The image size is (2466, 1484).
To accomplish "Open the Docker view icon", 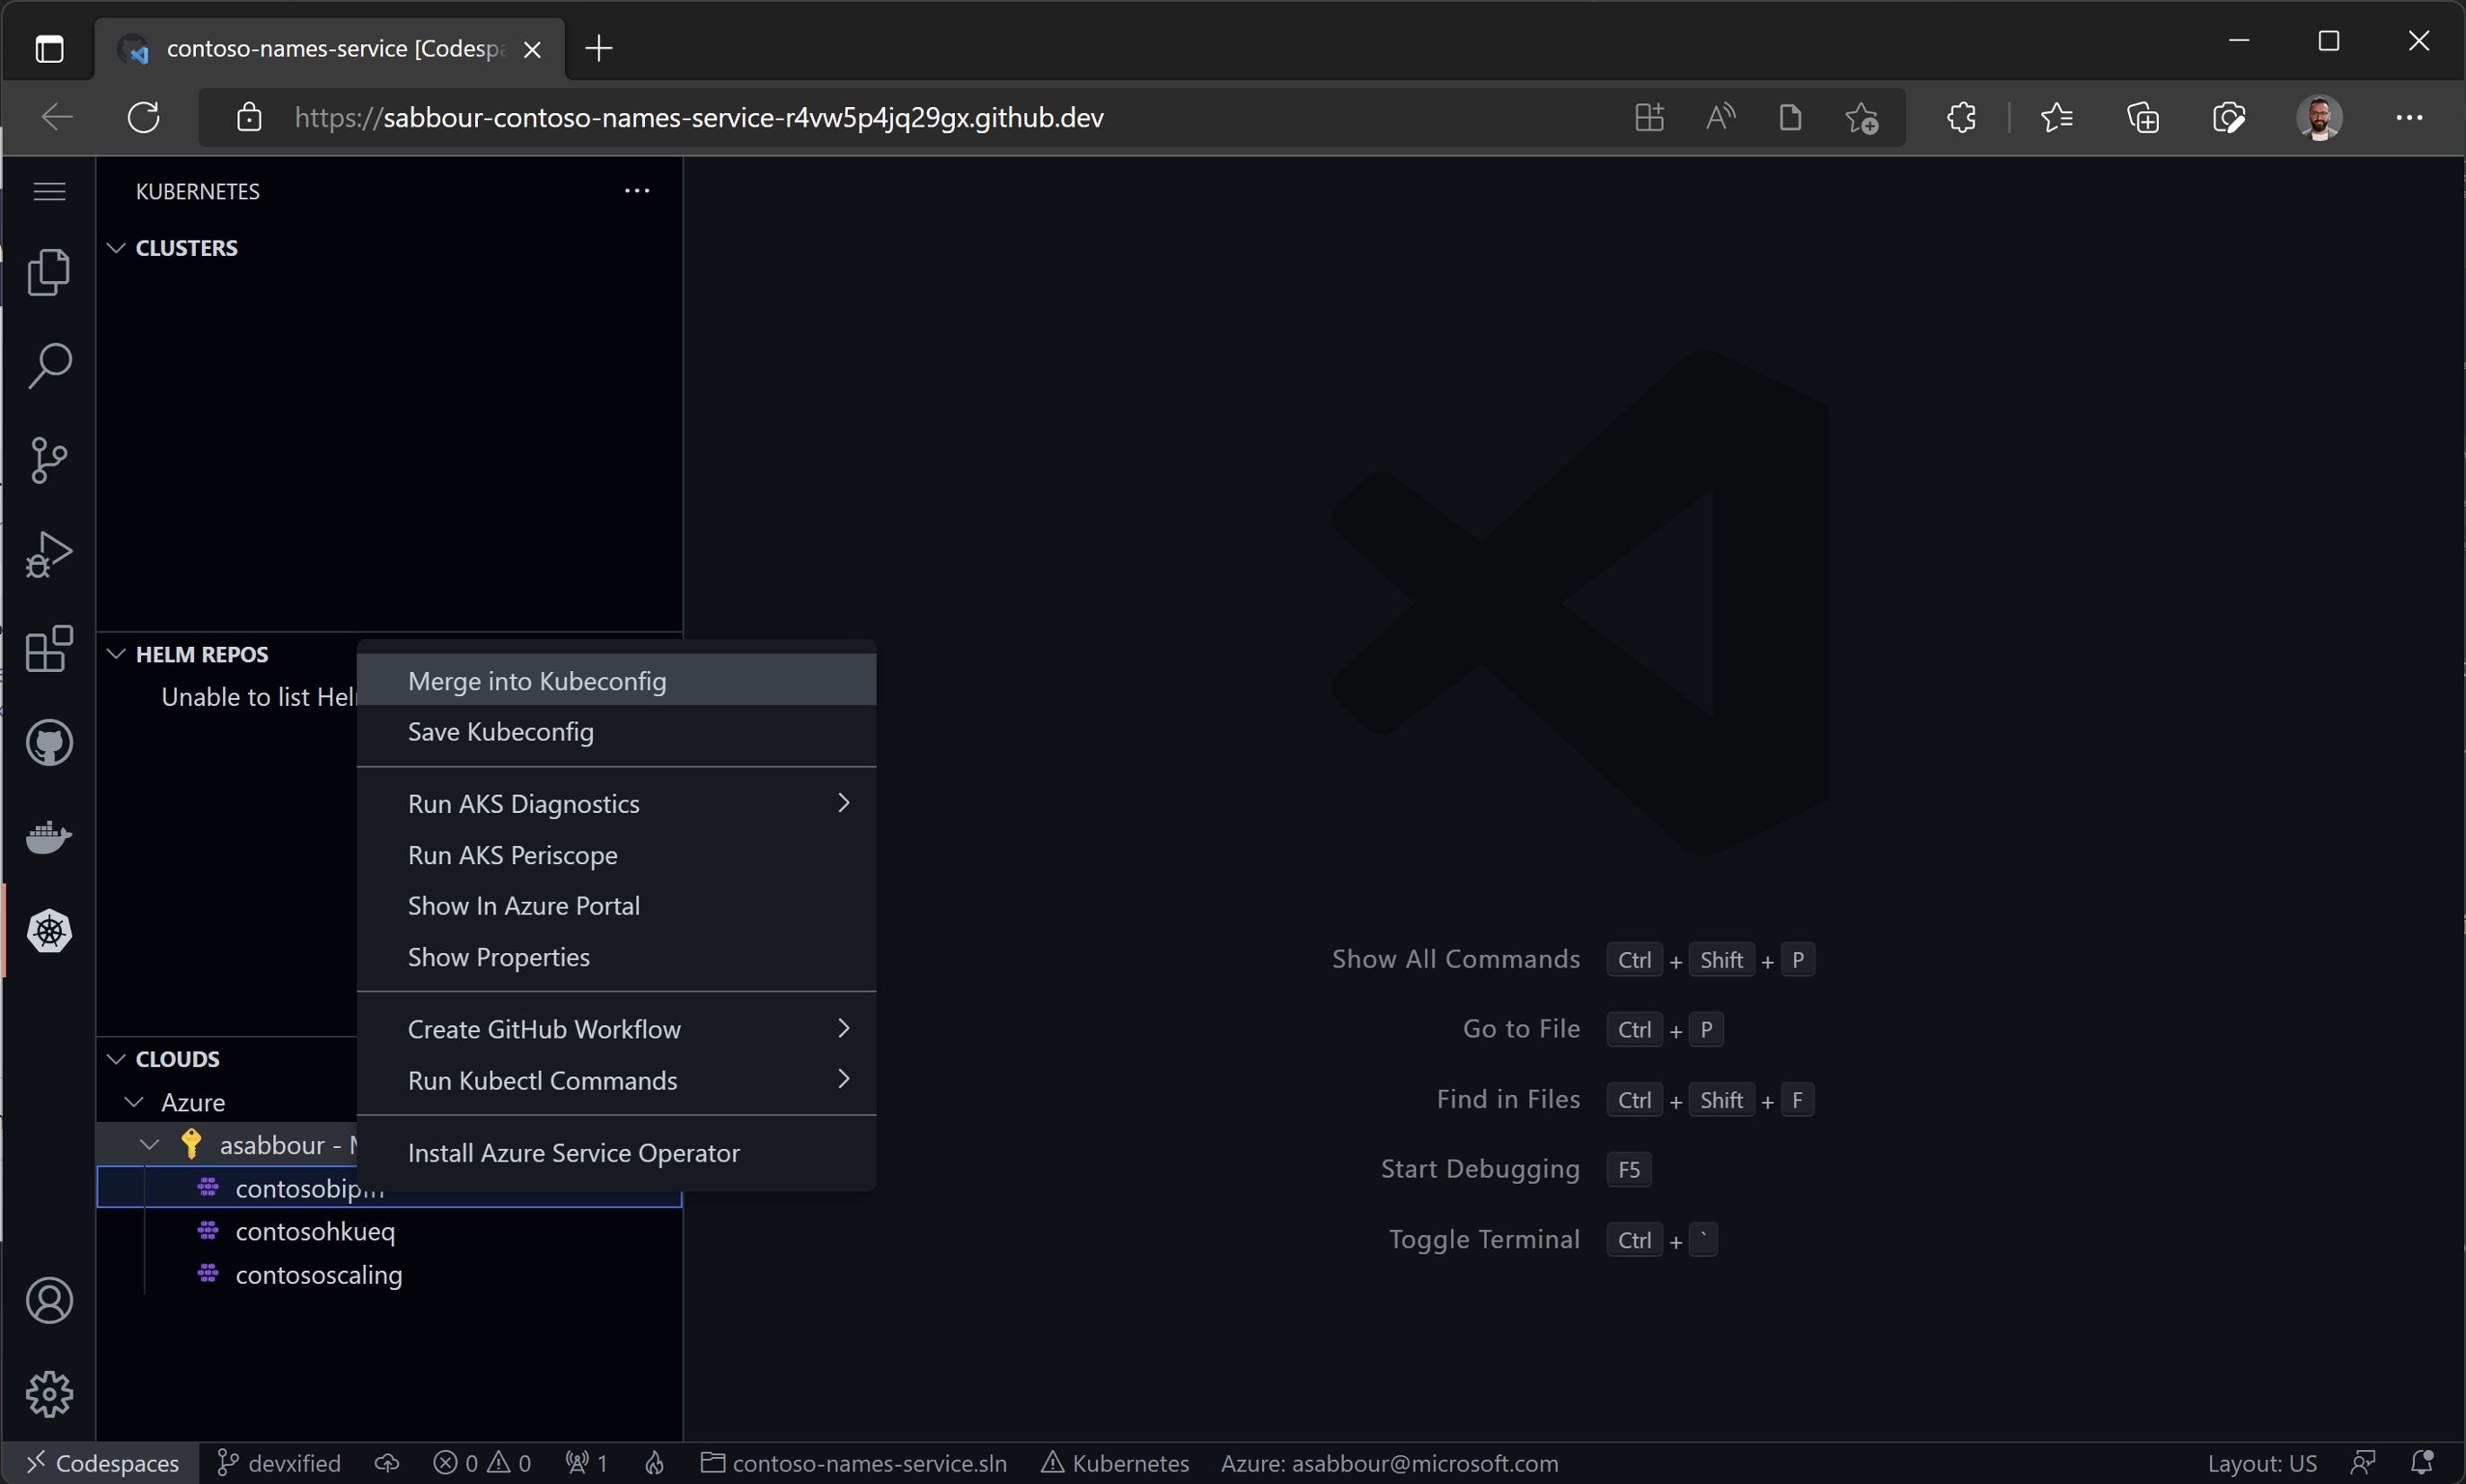I will click(x=49, y=837).
